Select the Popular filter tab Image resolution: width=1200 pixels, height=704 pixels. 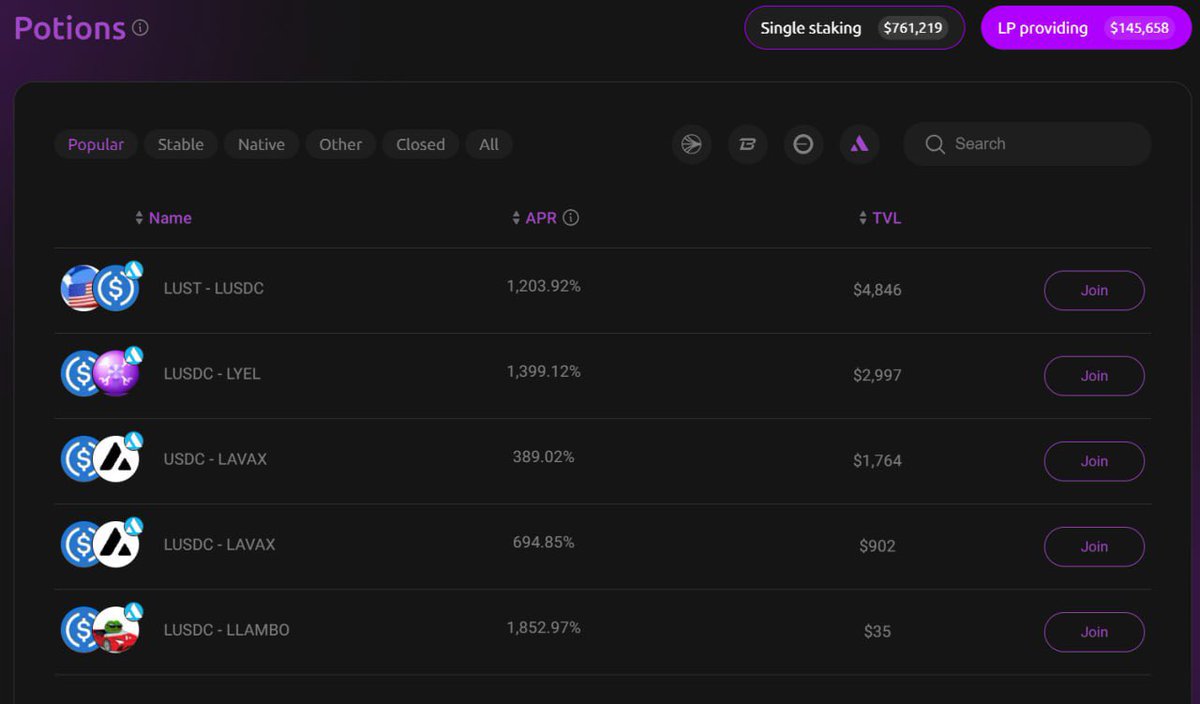(96, 144)
